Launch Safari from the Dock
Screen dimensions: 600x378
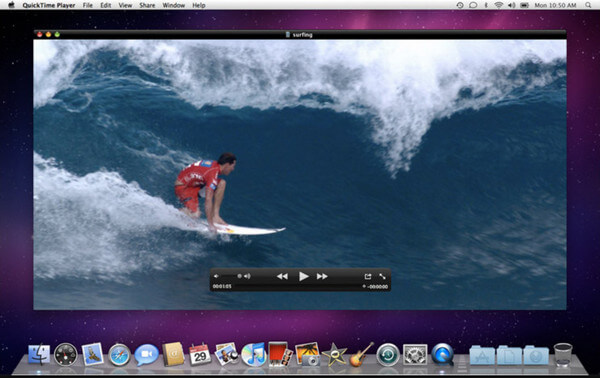click(x=119, y=355)
